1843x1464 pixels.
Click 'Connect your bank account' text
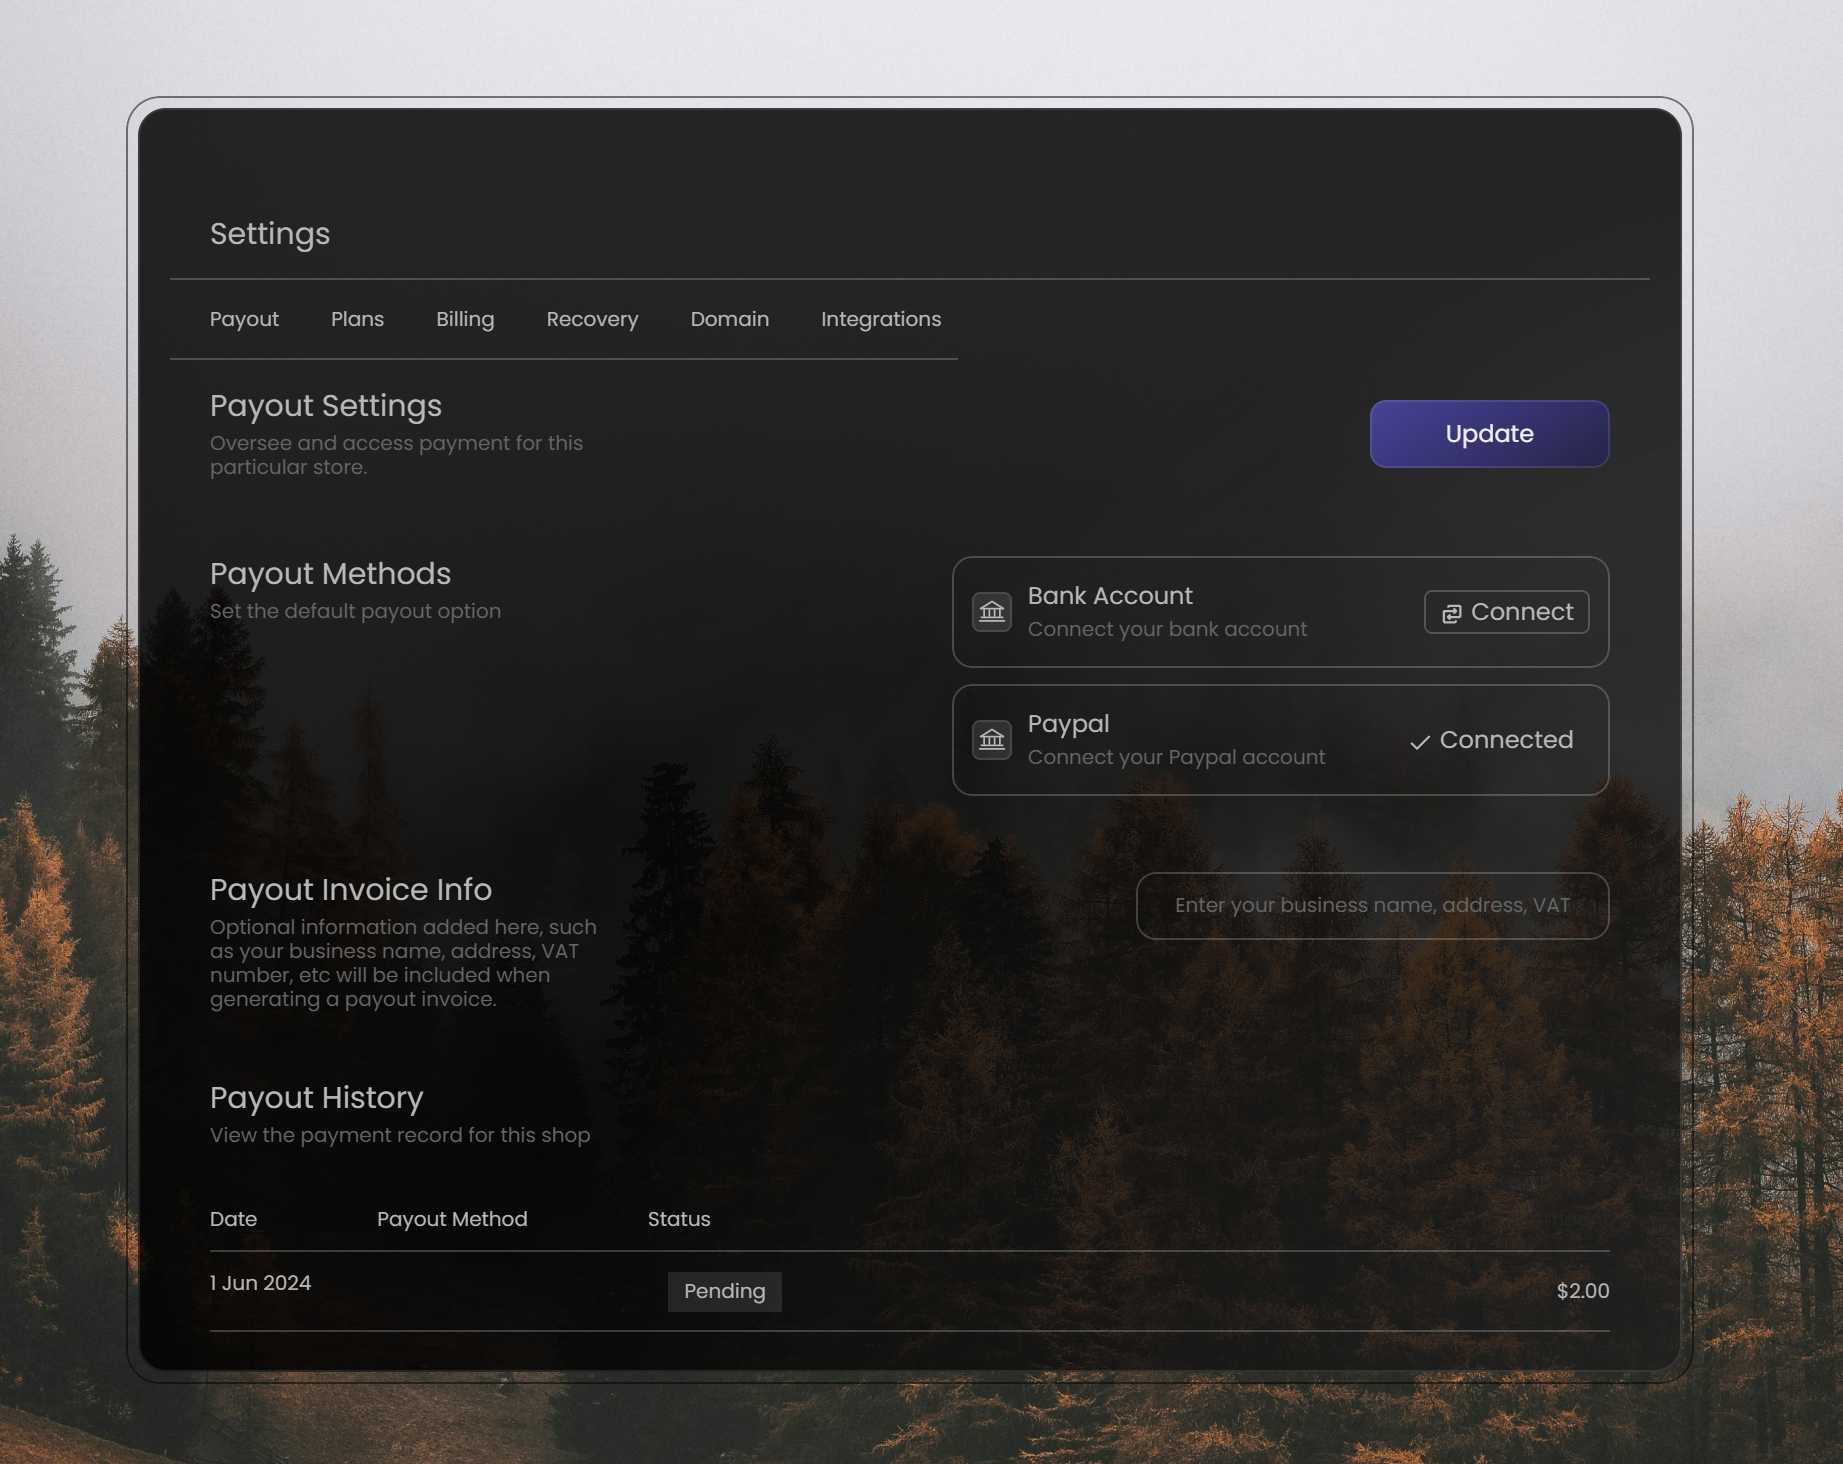point(1167,629)
